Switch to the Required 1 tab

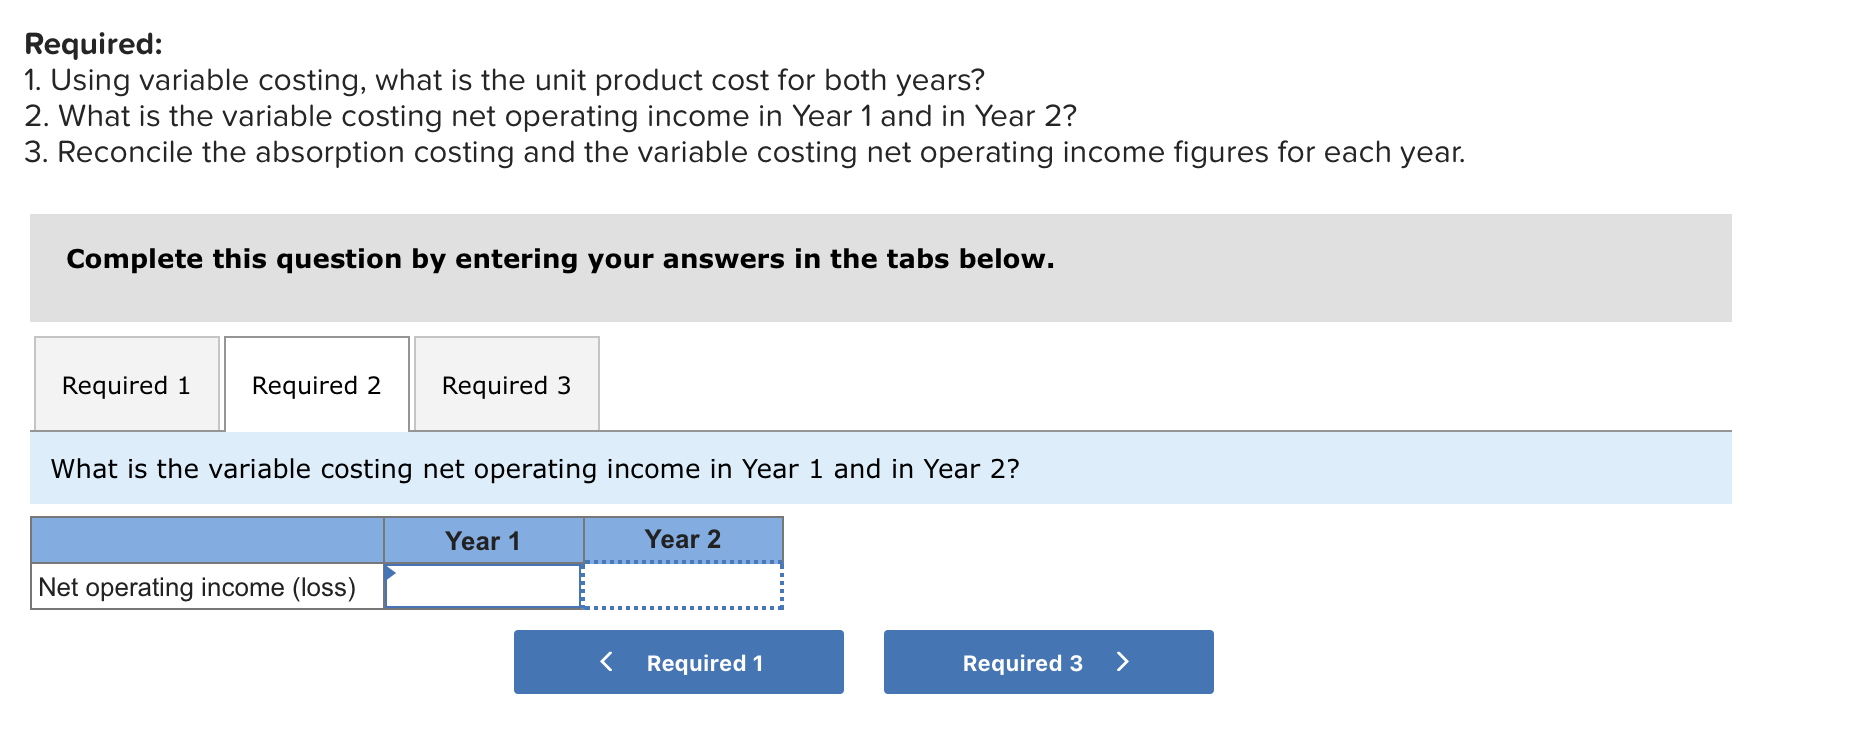(x=126, y=385)
